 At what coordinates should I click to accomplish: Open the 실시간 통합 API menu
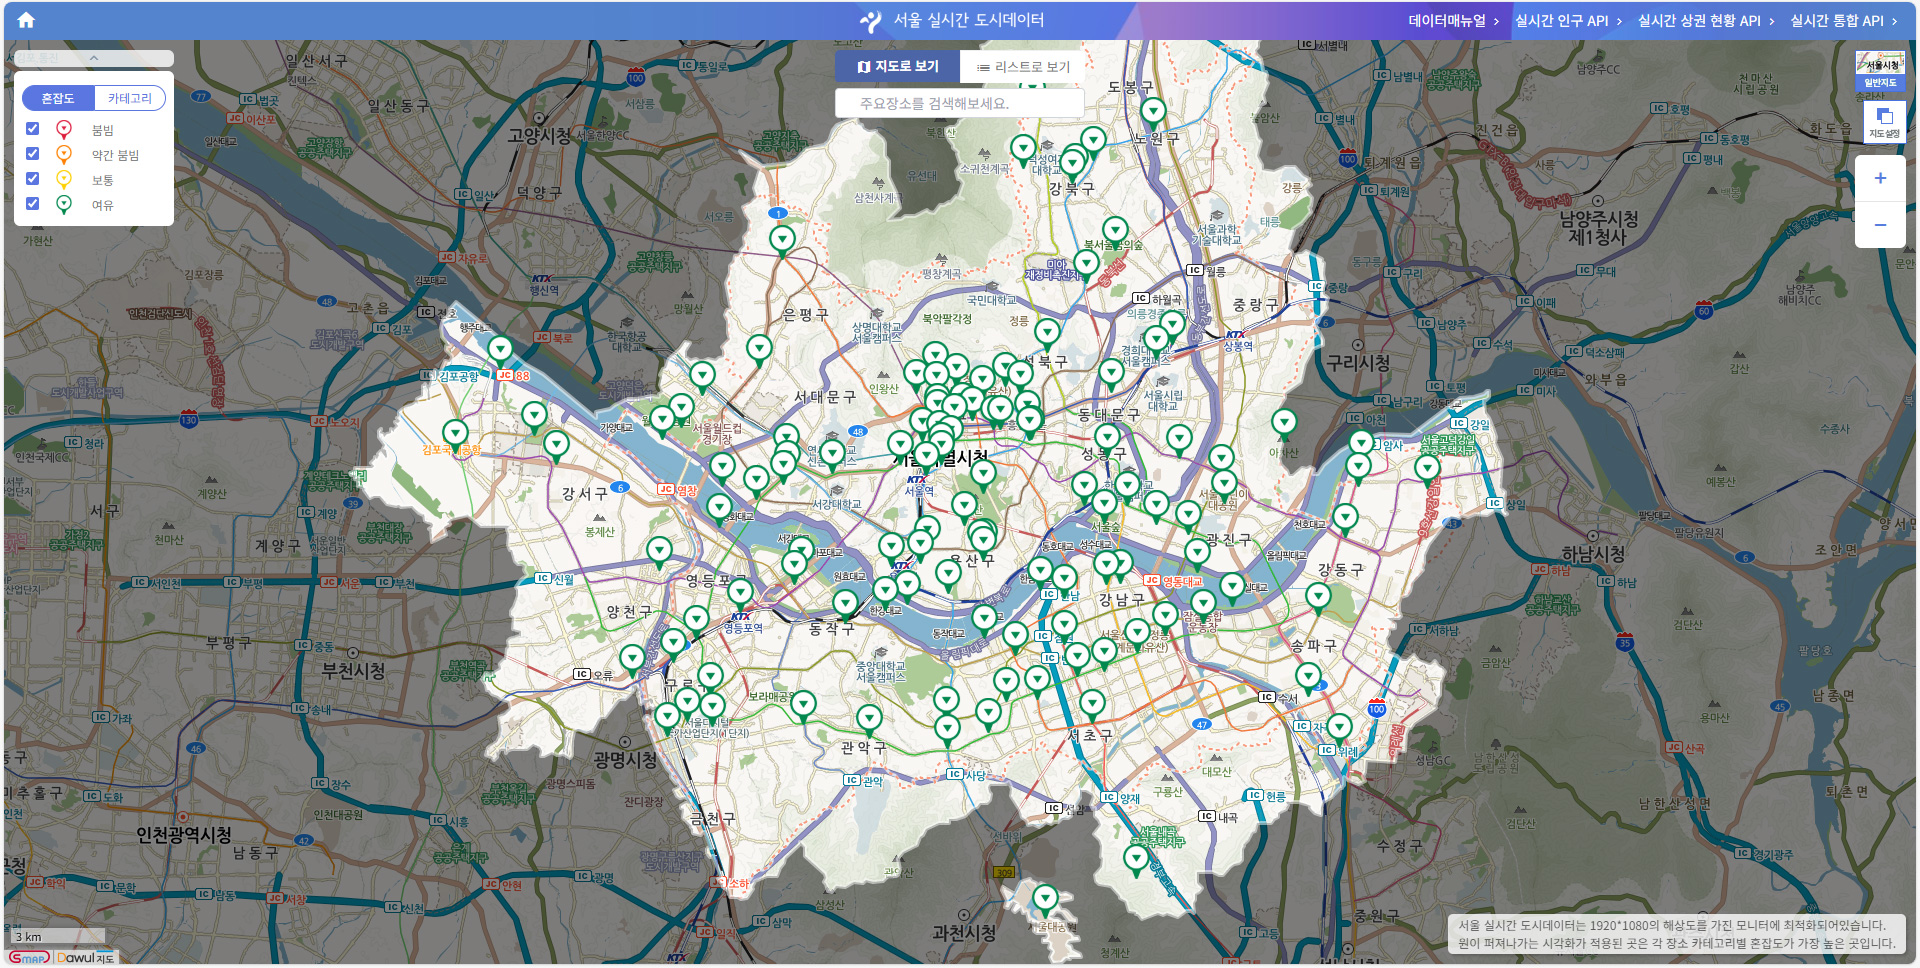click(x=1844, y=20)
